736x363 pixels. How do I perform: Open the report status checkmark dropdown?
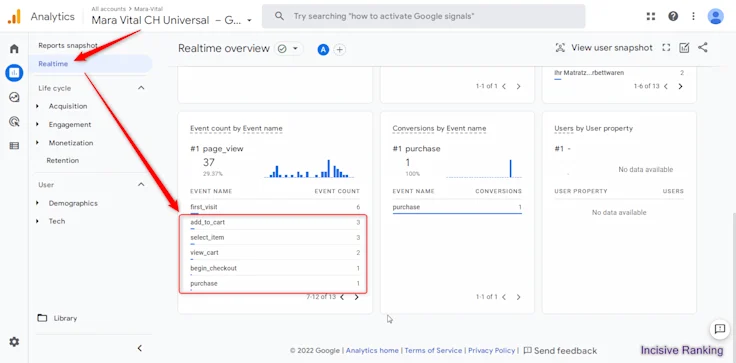289,49
